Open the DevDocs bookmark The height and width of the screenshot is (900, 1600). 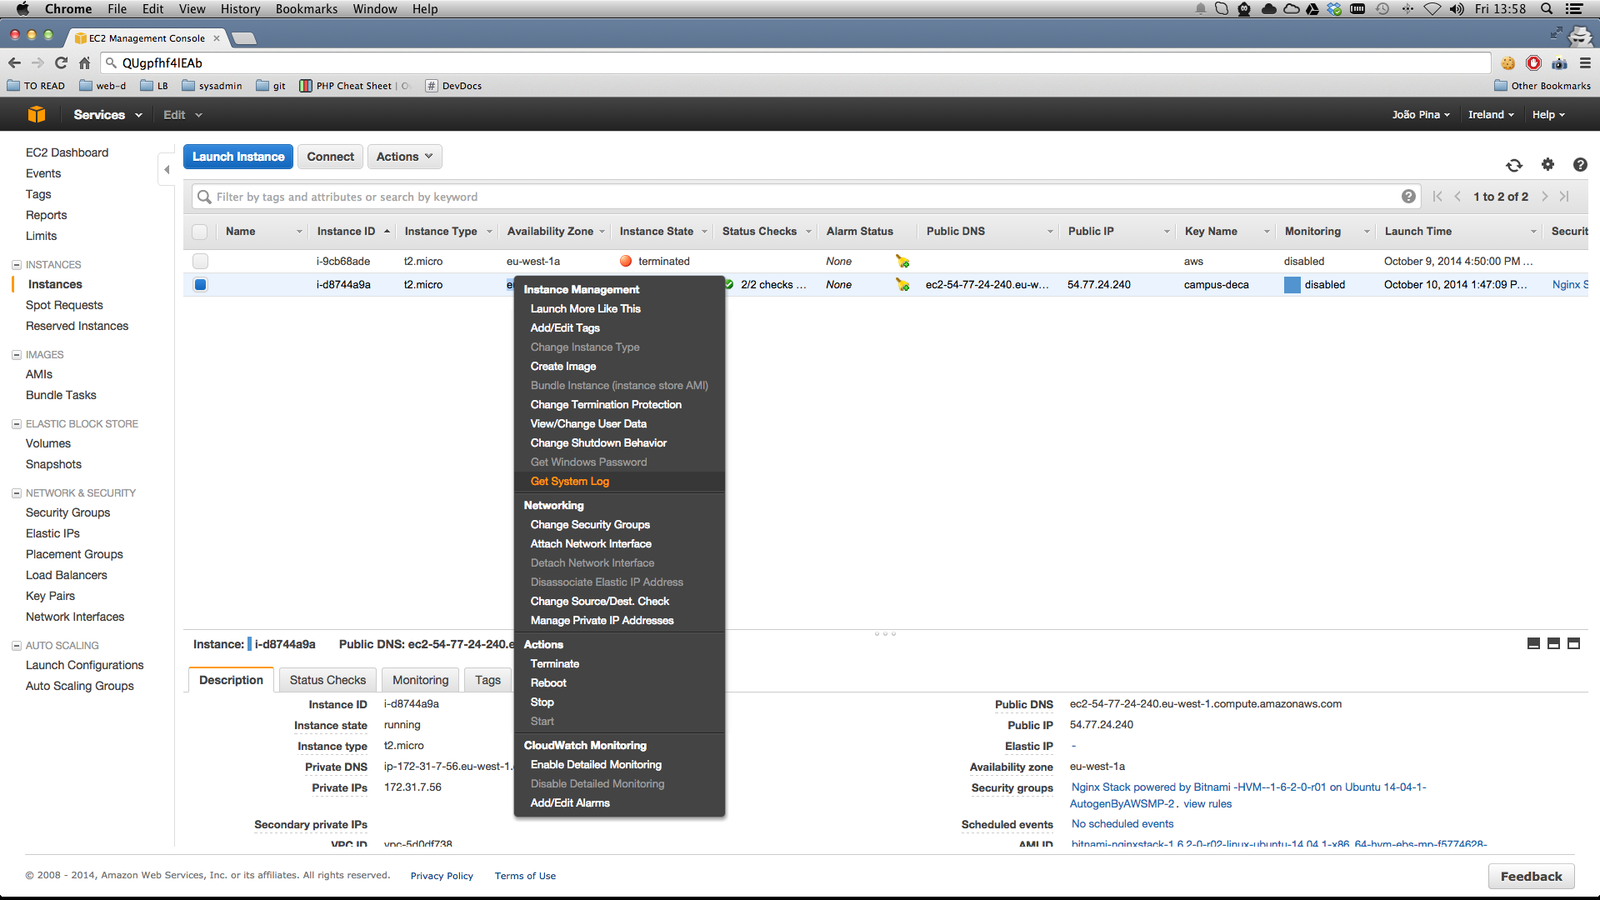tap(454, 86)
